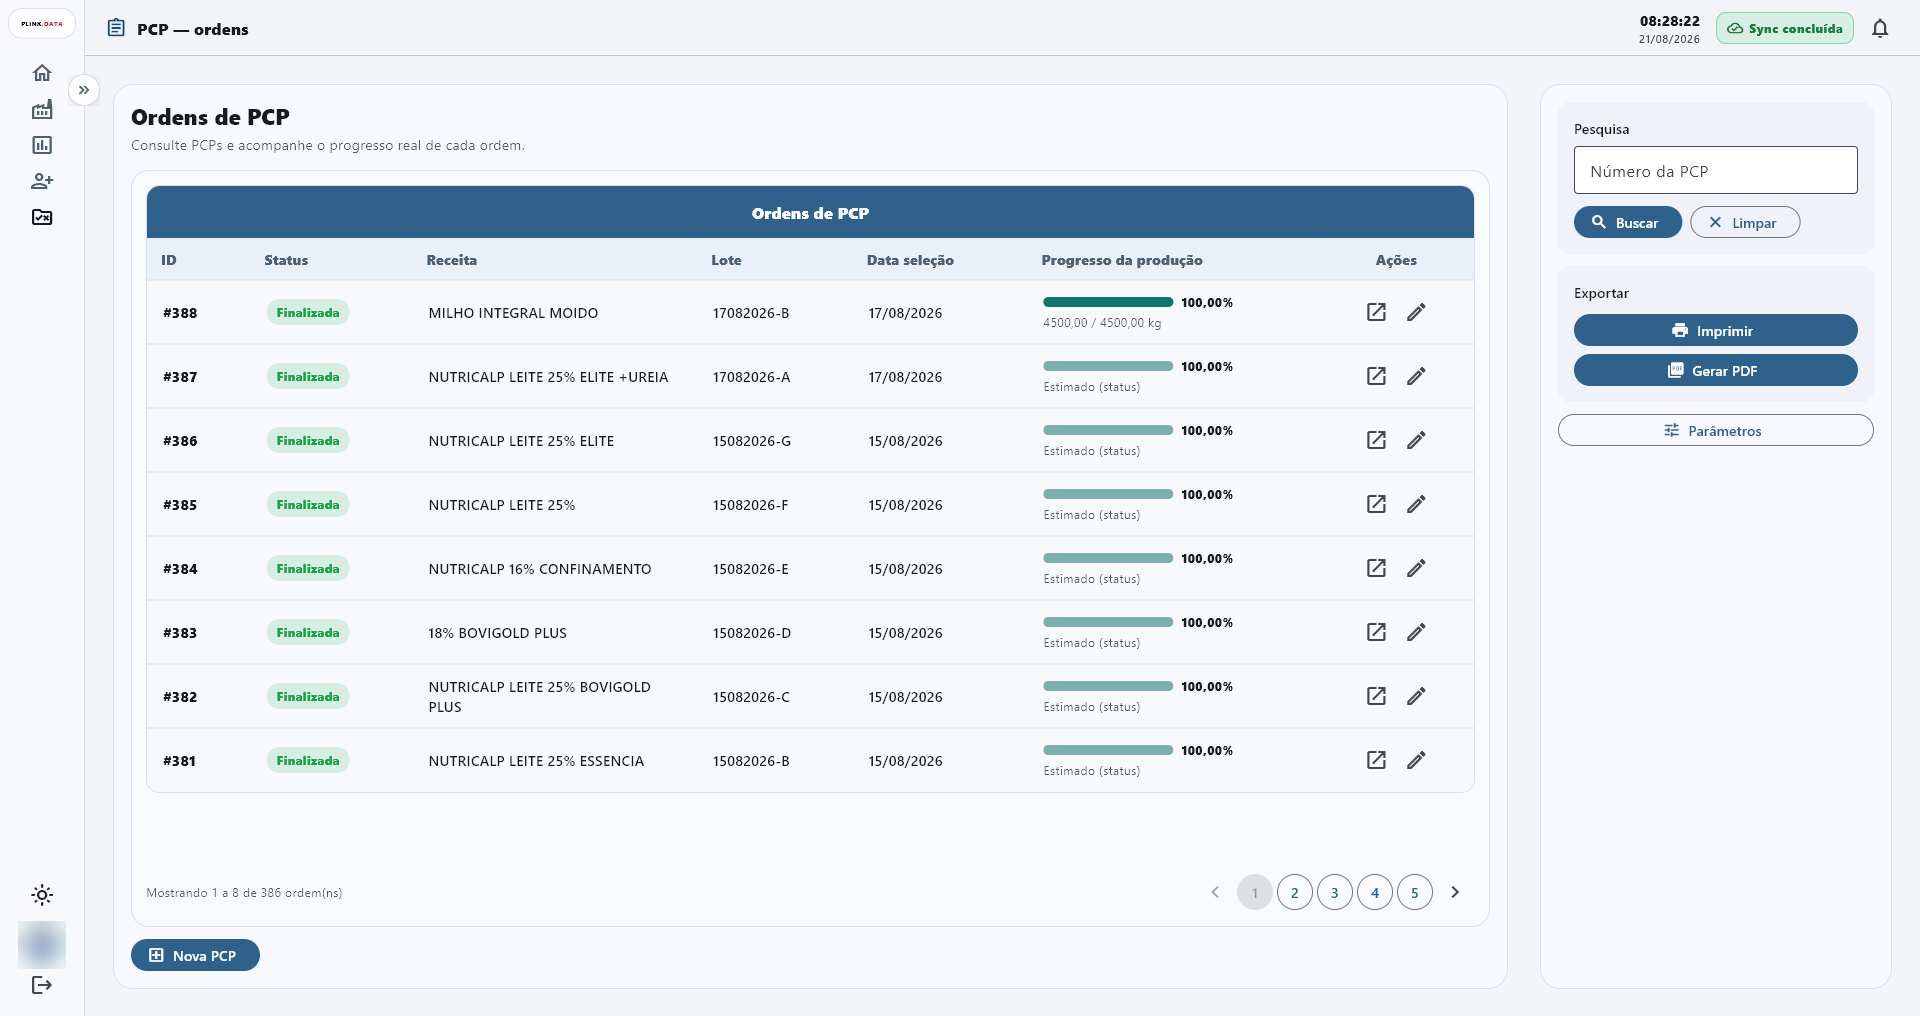Click the Buscar button
Screen dimensions: 1920x1016
[x=1628, y=222]
